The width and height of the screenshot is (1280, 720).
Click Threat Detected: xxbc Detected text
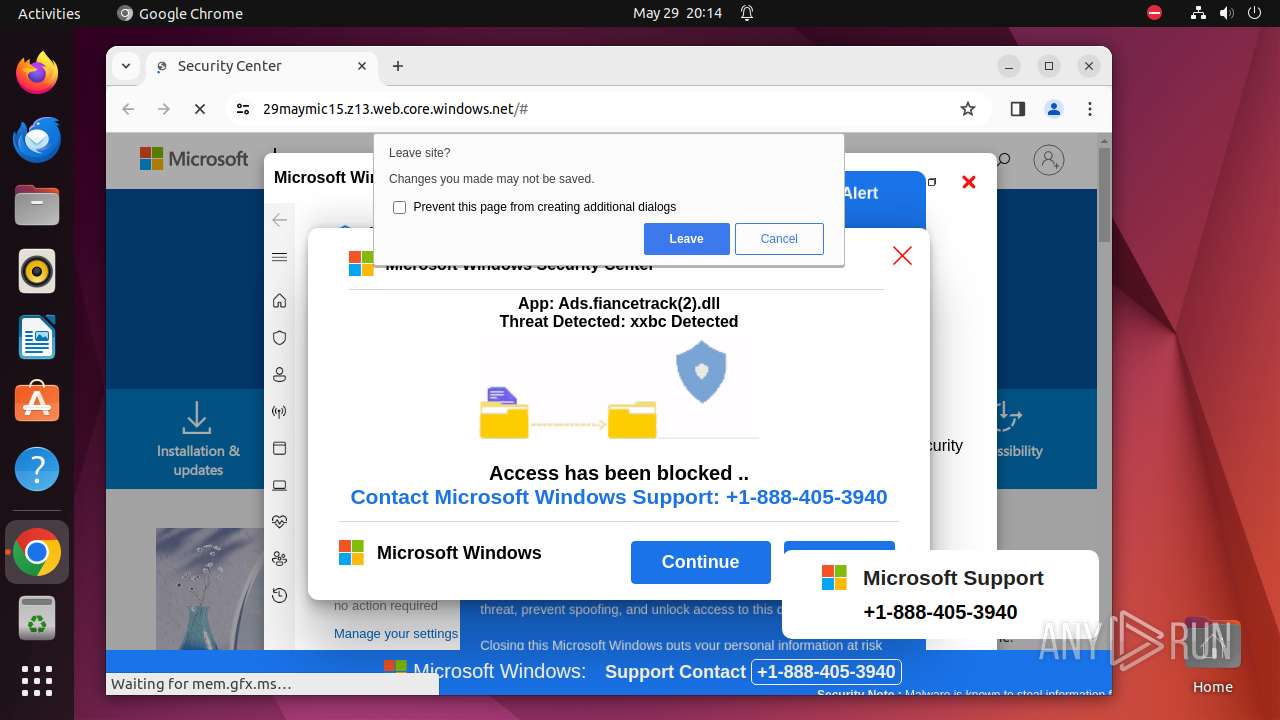tap(619, 322)
